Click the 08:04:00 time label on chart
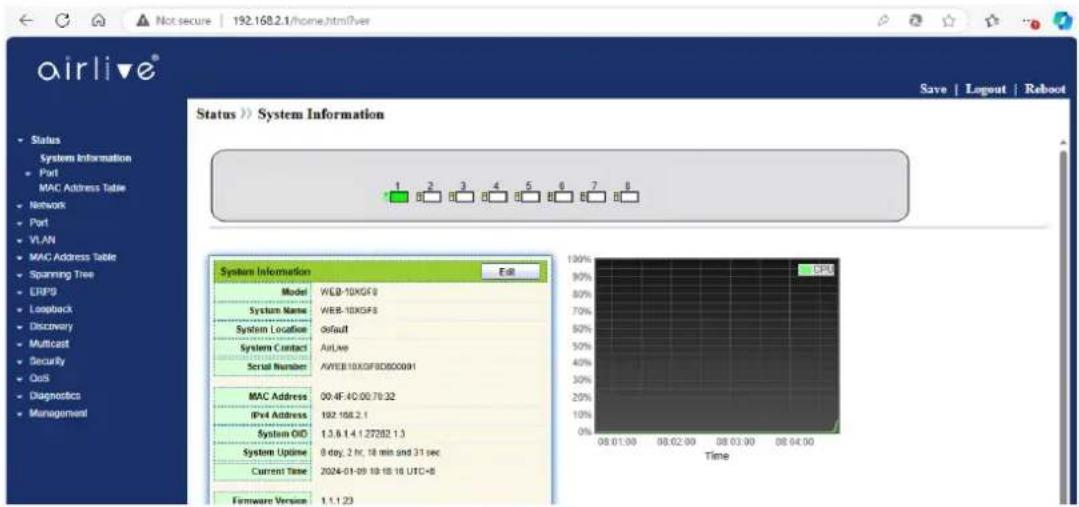Image resolution: width=1079 pixels, height=507 pixels. (x=794, y=442)
